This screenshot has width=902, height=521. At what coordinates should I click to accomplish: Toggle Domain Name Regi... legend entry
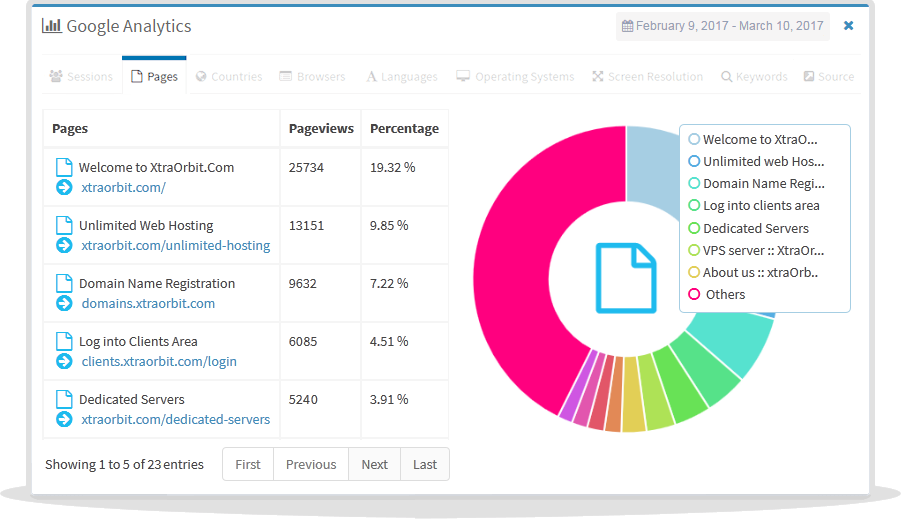(x=756, y=183)
